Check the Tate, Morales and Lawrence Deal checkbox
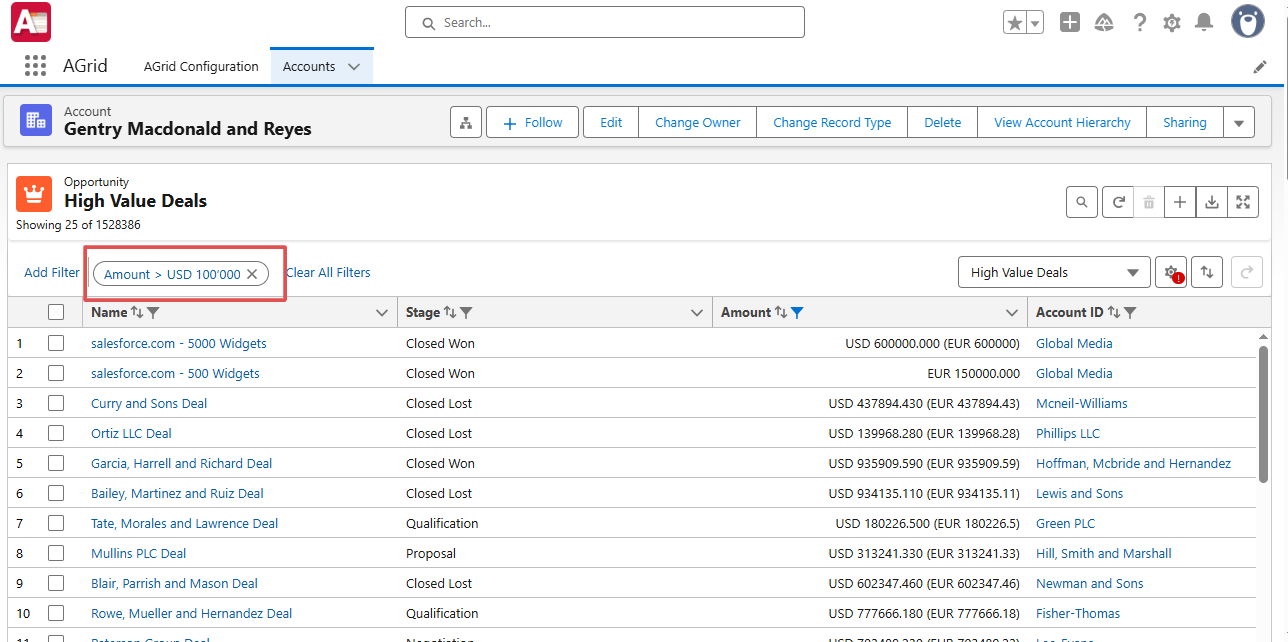Screen dimensions: 1288x642 tap(56, 523)
